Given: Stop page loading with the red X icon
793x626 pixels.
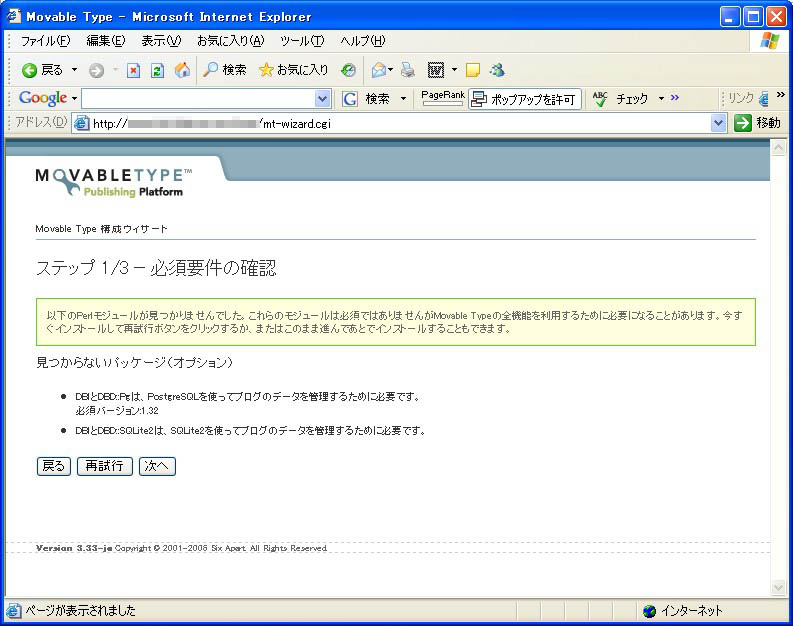Looking at the screenshot, I should tap(134, 70).
